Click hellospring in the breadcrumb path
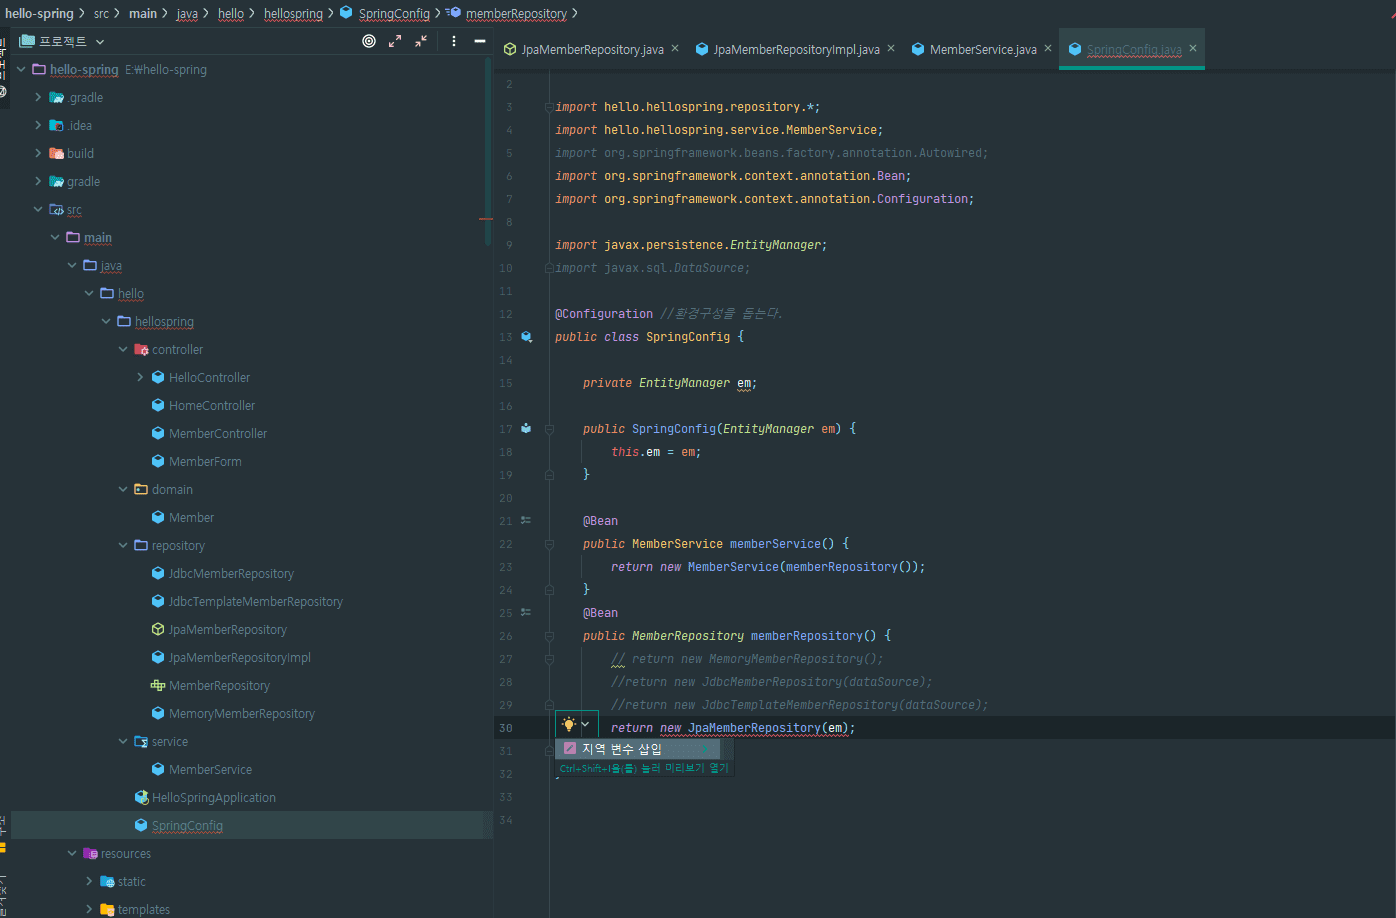The width and height of the screenshot is (1396, 918). pos(293,13)
